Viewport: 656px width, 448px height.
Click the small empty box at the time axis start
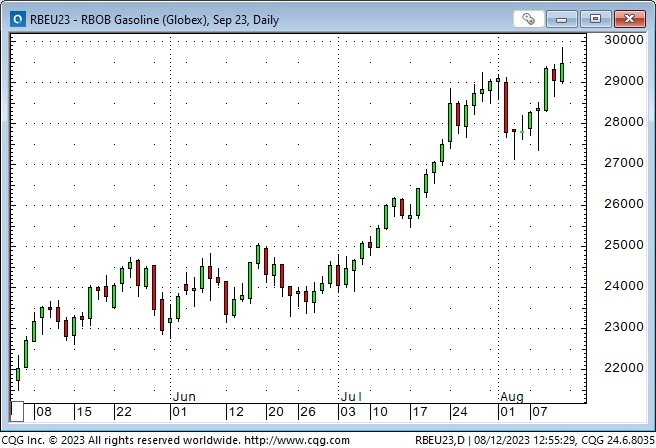(17, 412)
